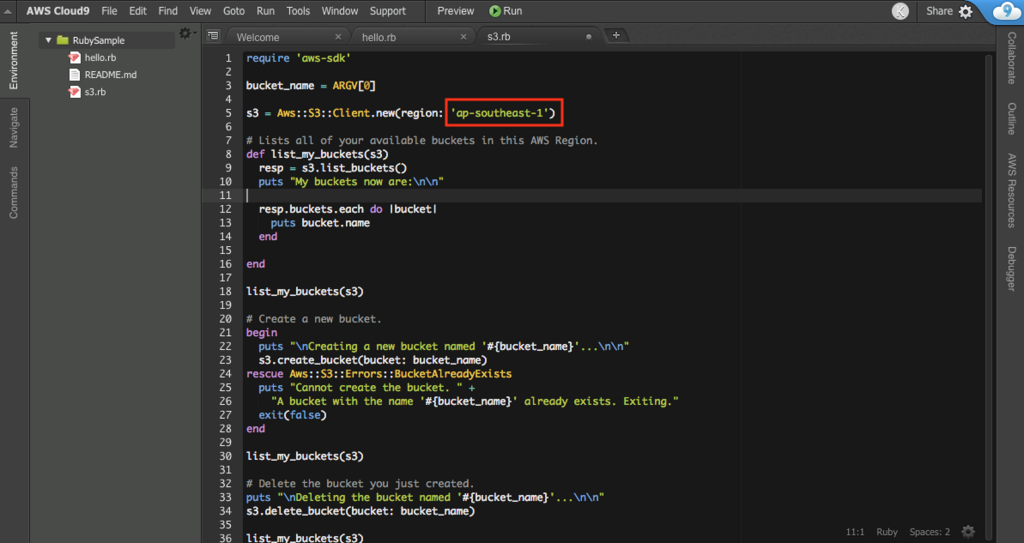Click line number 23 in the gutter
The image size is (1024, 543).
225,360
